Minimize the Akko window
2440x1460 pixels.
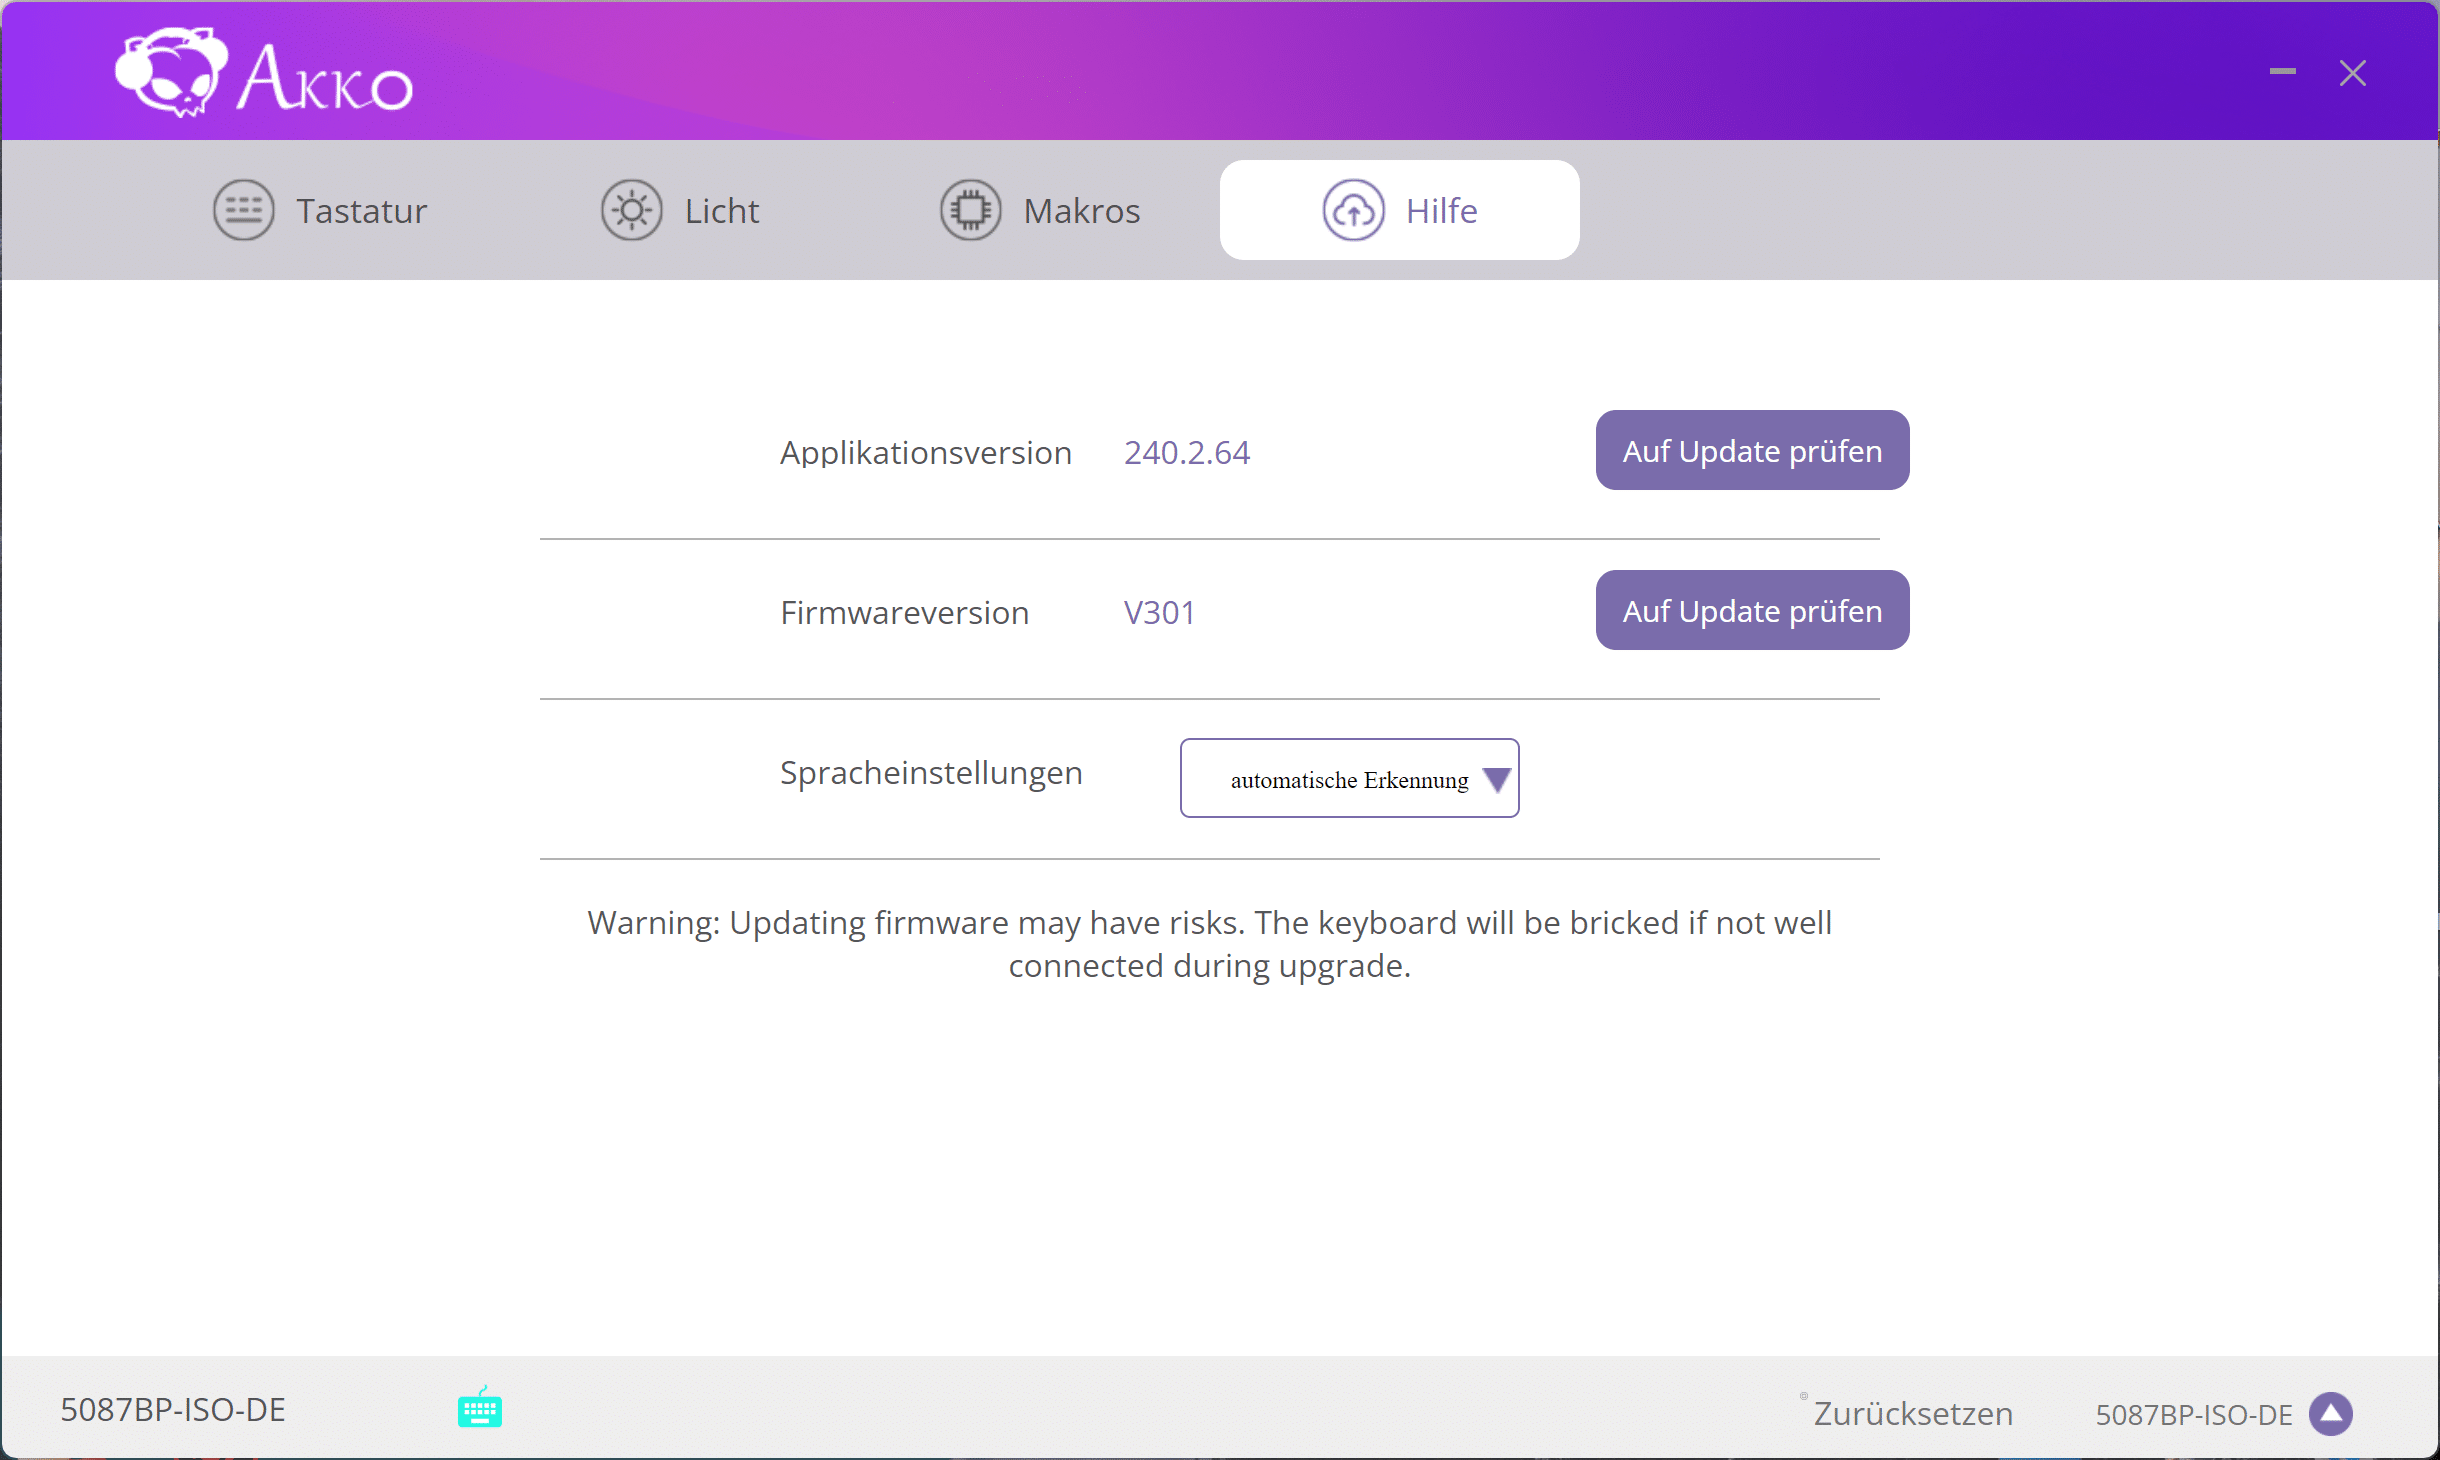tap(2282, 72)
